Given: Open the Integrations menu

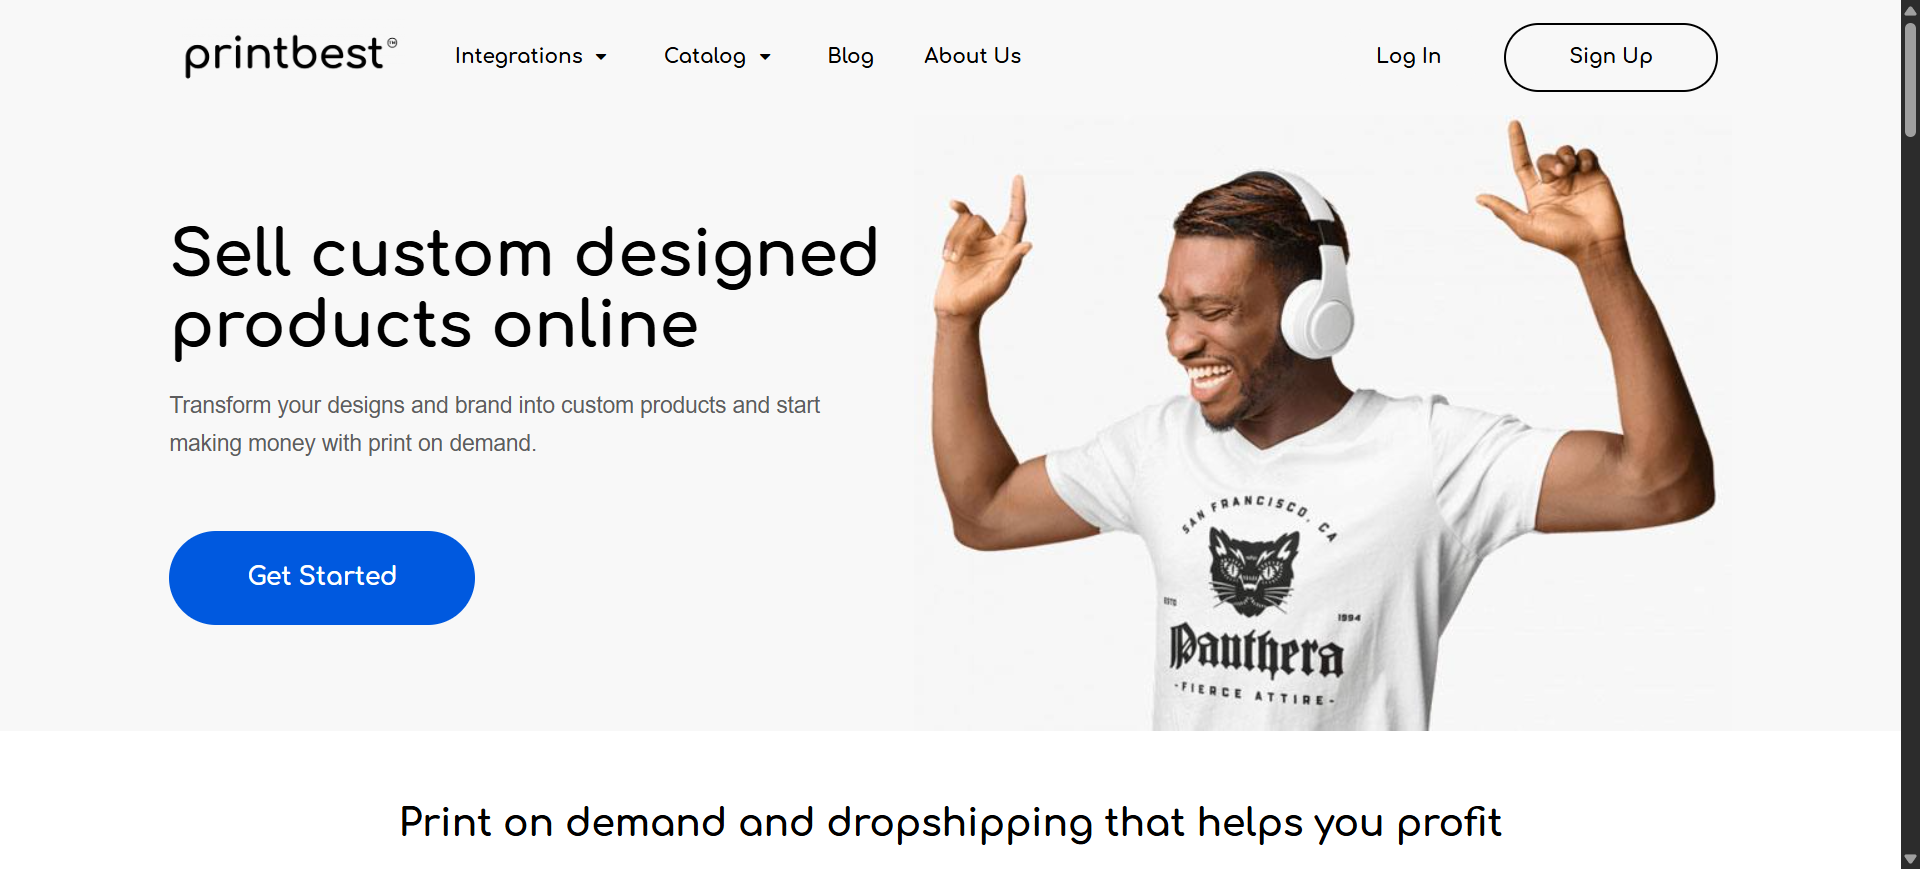Looking at the screenshot, I should (519, 56).
